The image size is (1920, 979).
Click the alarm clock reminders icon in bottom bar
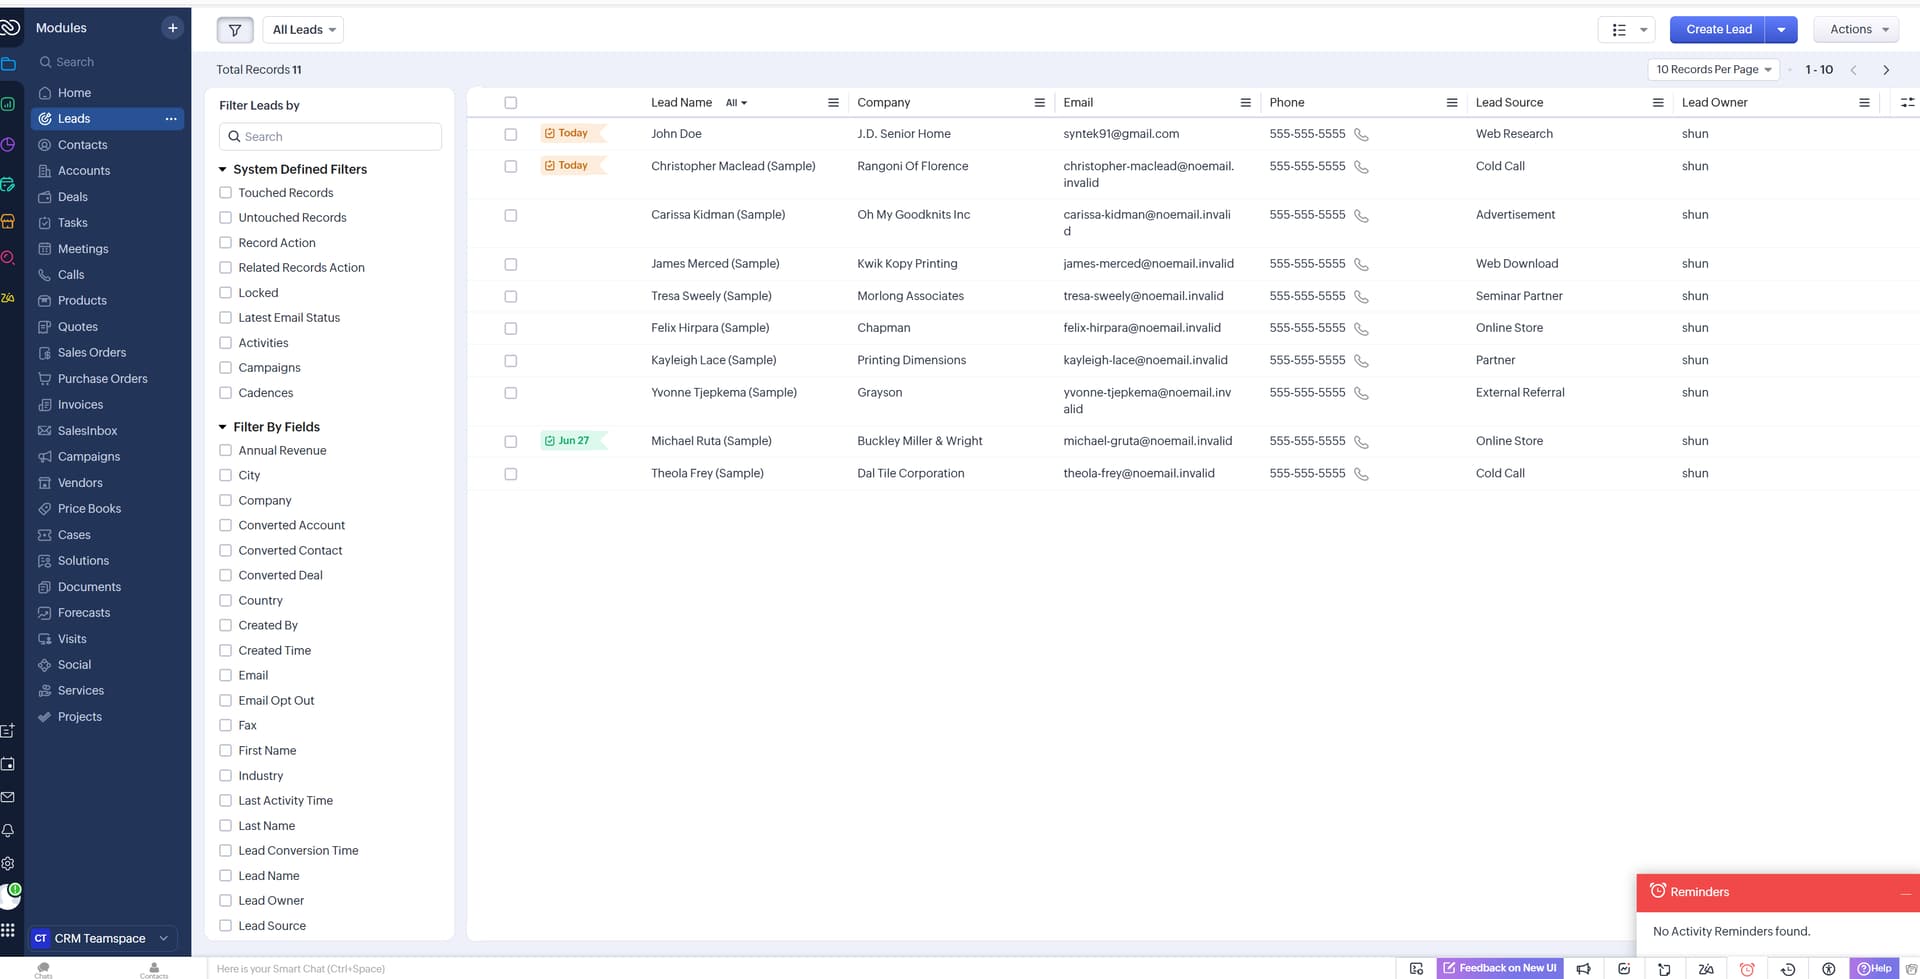[x=1747, y=969]
